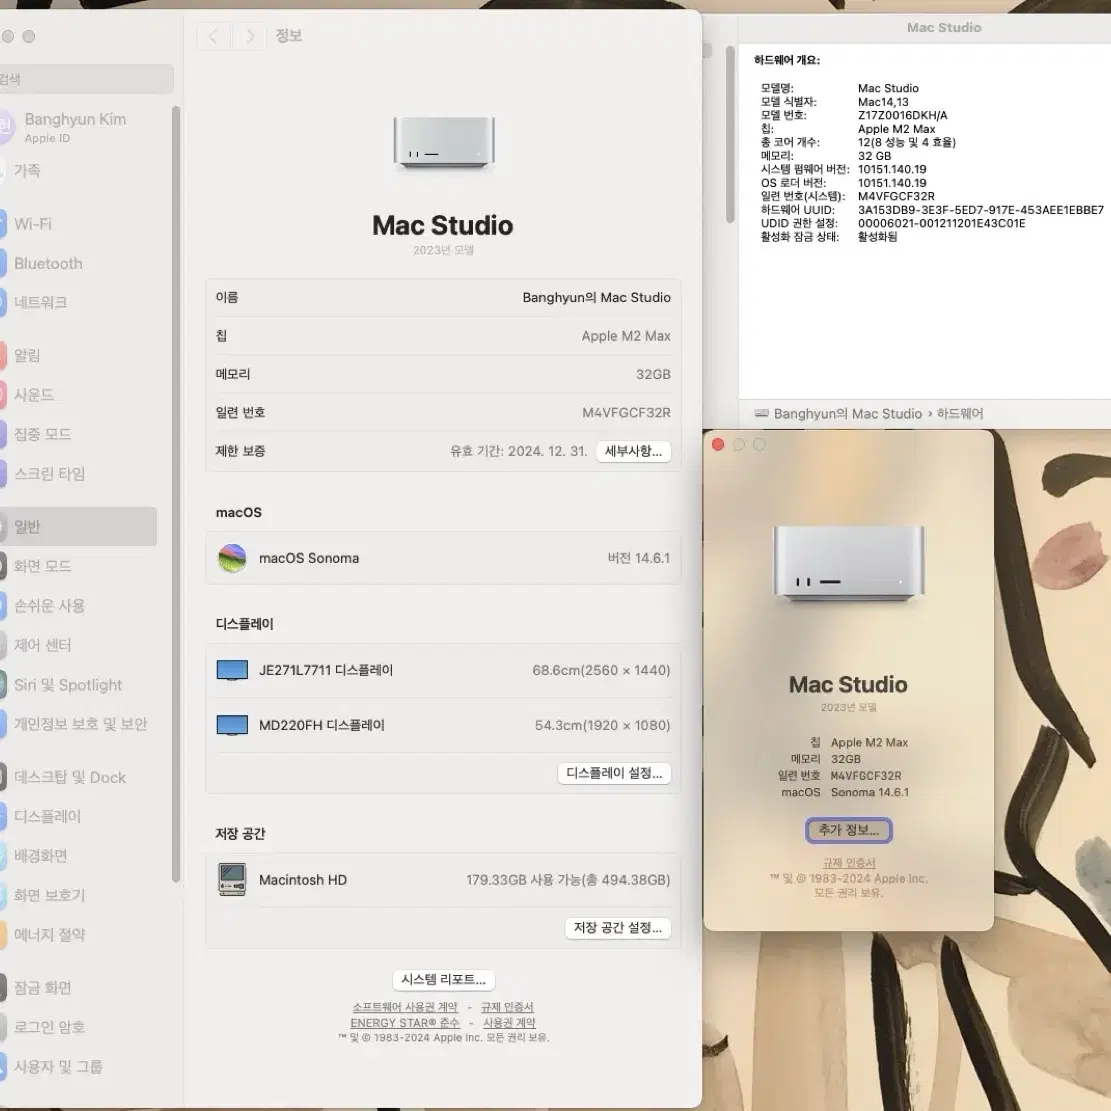Click resolution text 54.3cm(1920 × 1080)
The image size is (1111, 1111).
(602, 726)
